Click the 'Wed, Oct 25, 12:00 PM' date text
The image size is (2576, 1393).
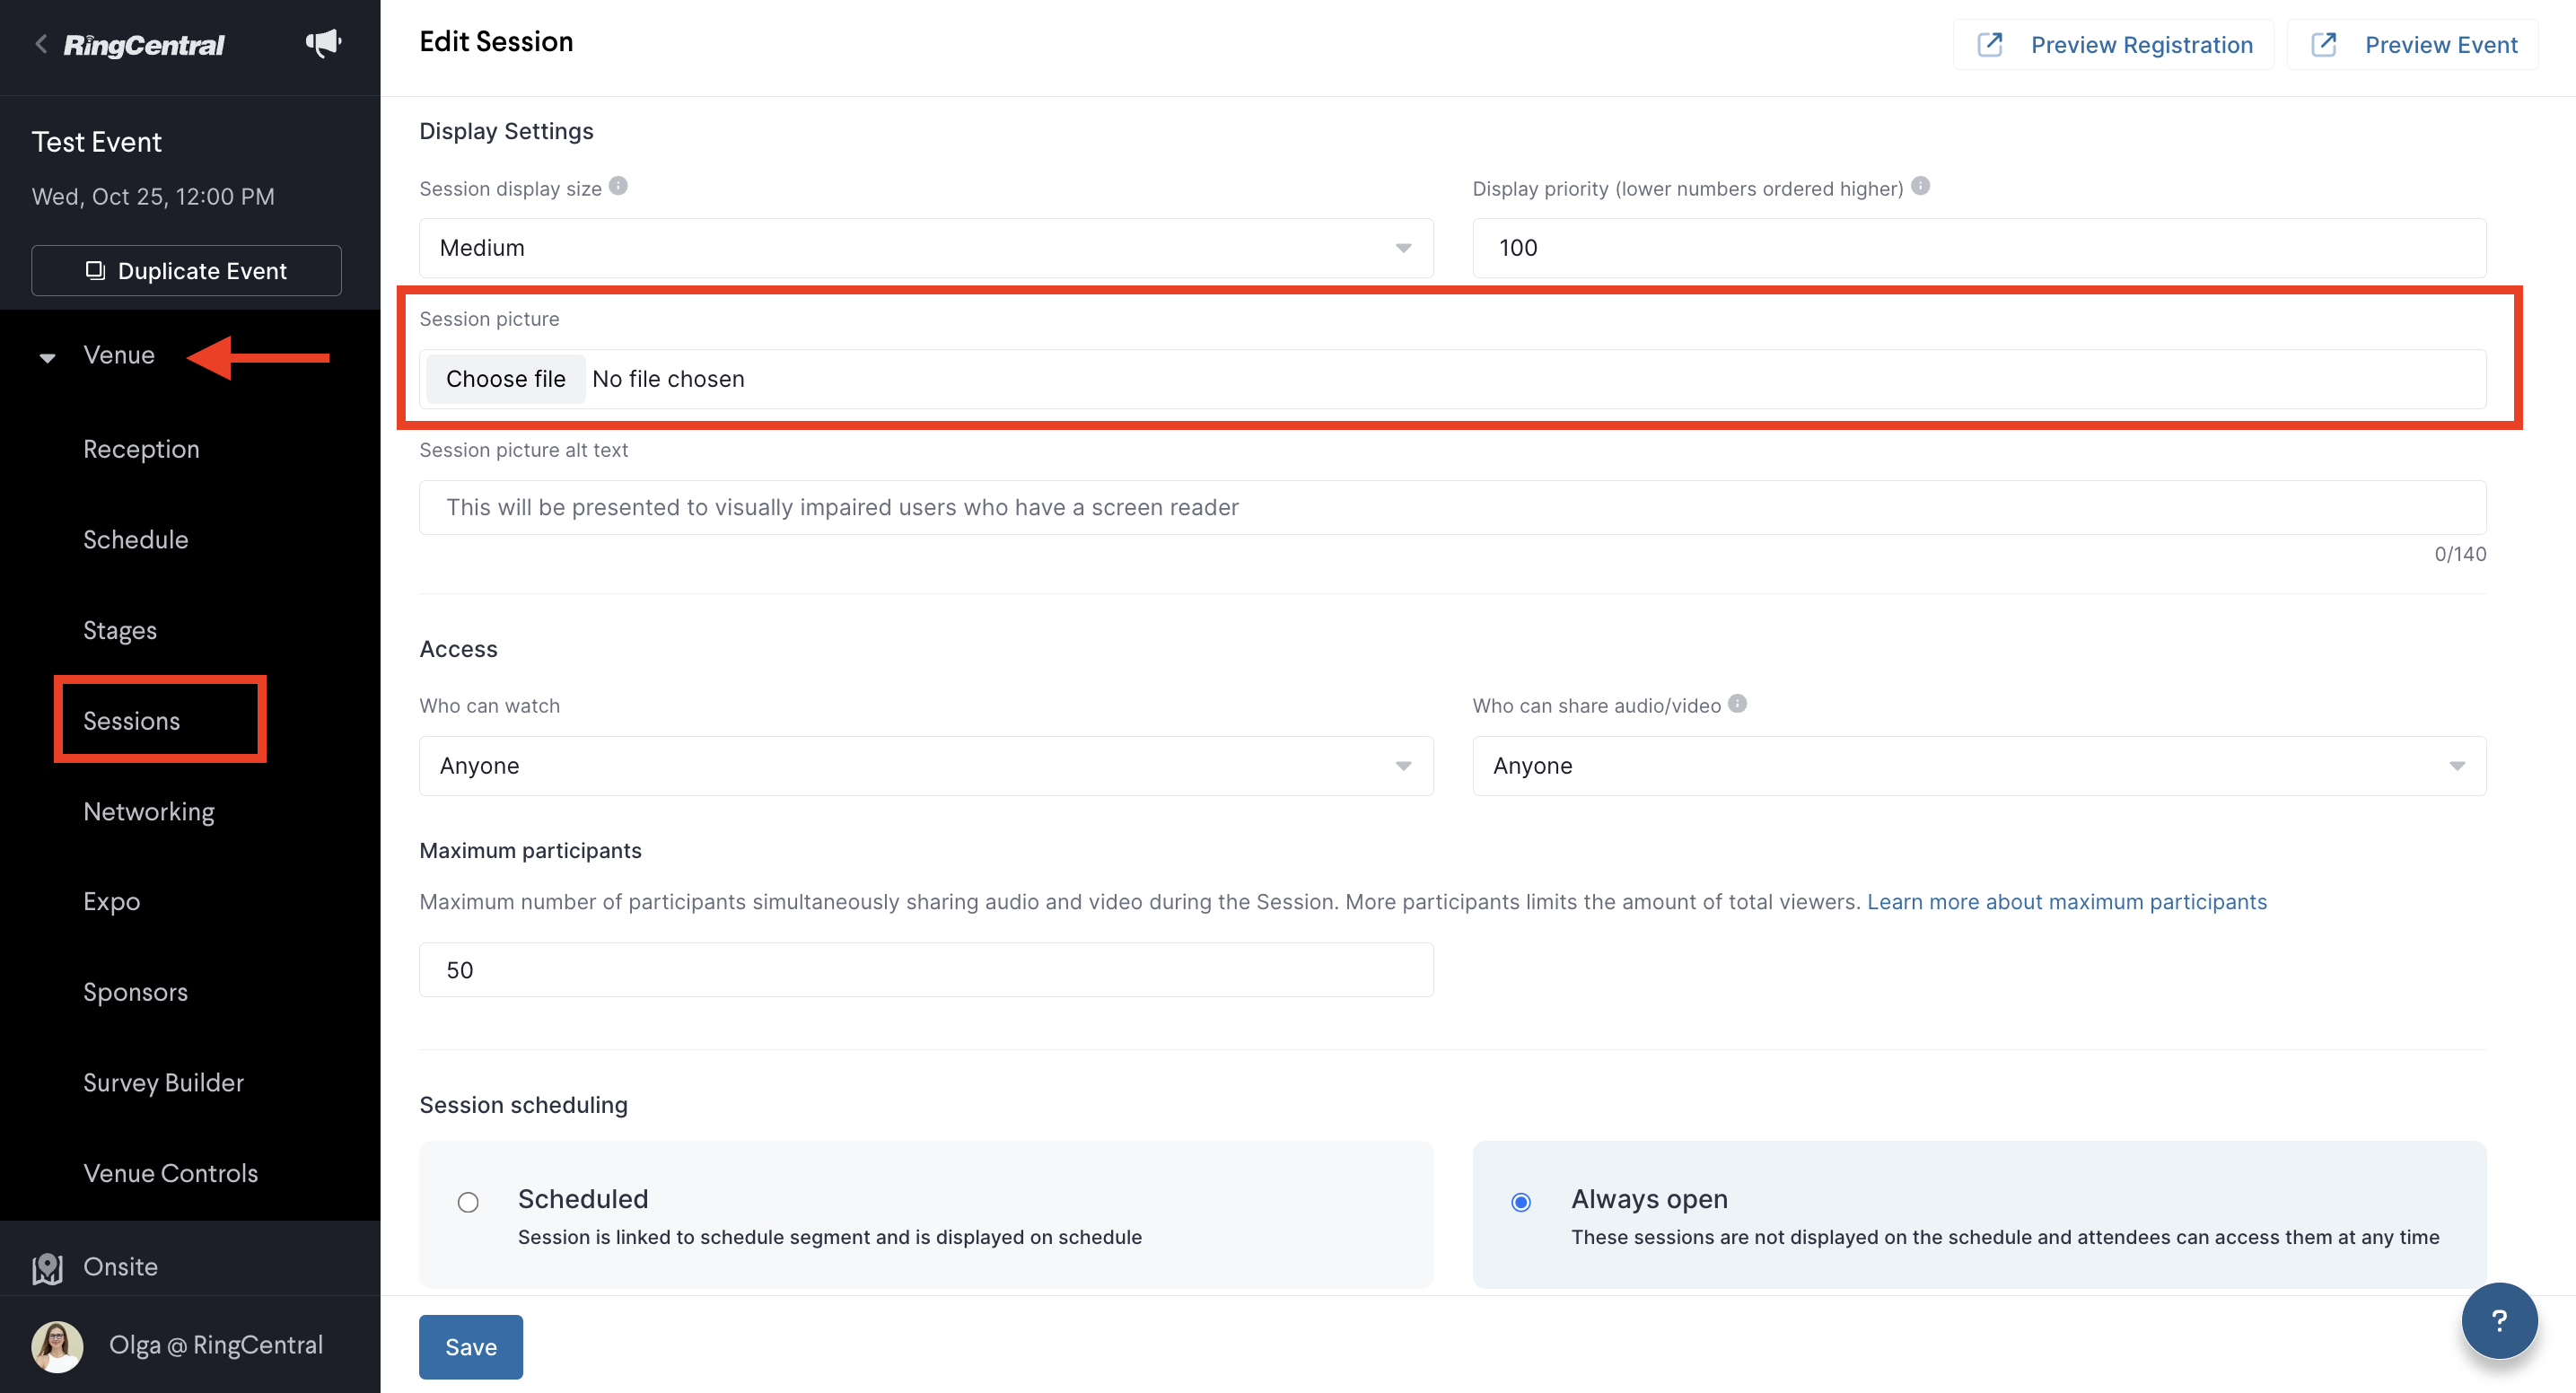pos(153,197)
